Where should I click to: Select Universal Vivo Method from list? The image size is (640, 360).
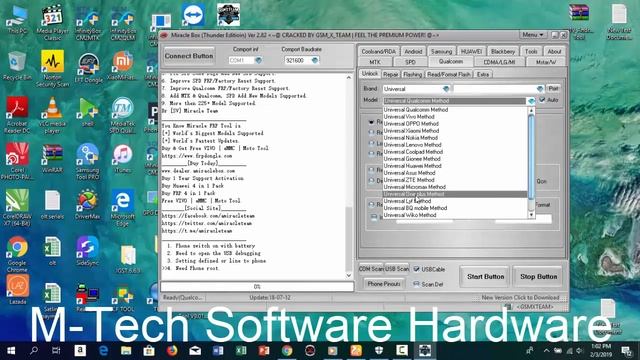pyautogui.click(x=409, y=117)
